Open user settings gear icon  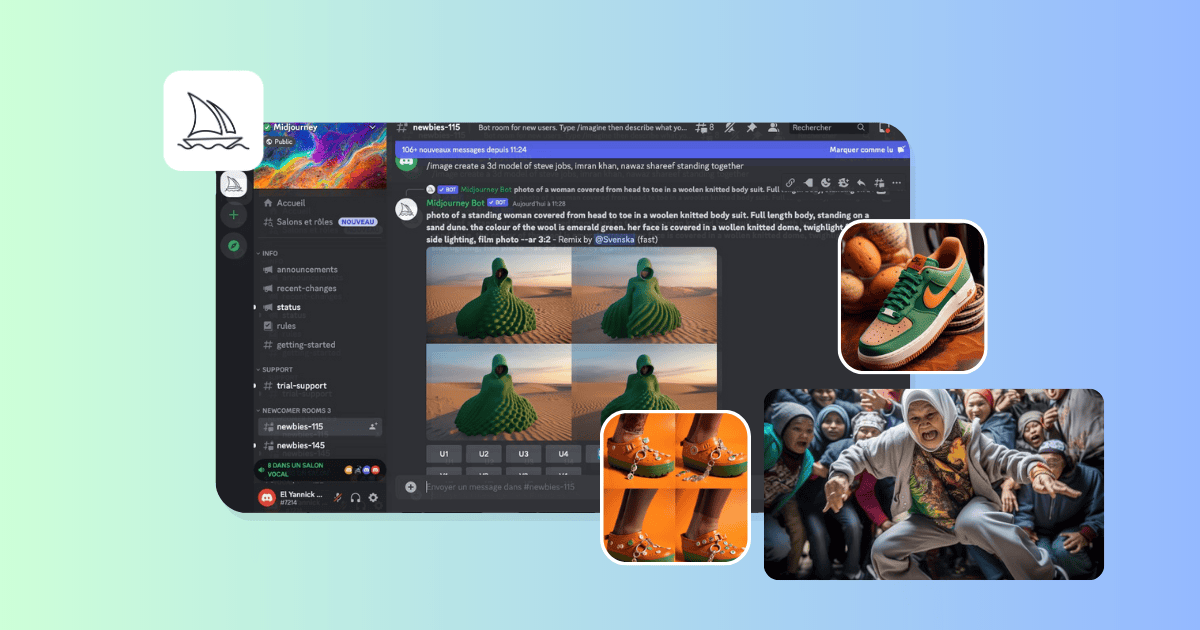373,498
